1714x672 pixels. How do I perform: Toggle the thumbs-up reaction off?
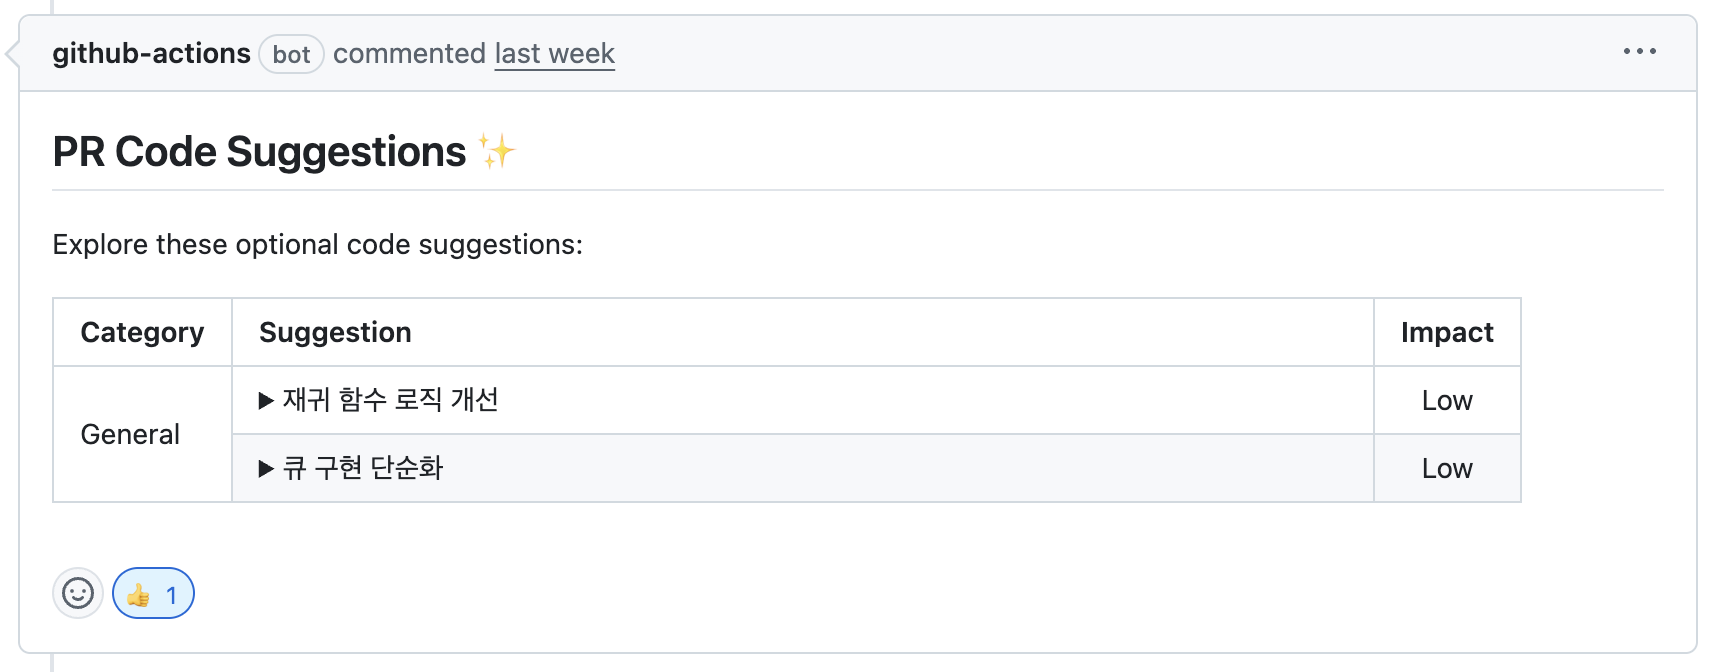point(152,593)
